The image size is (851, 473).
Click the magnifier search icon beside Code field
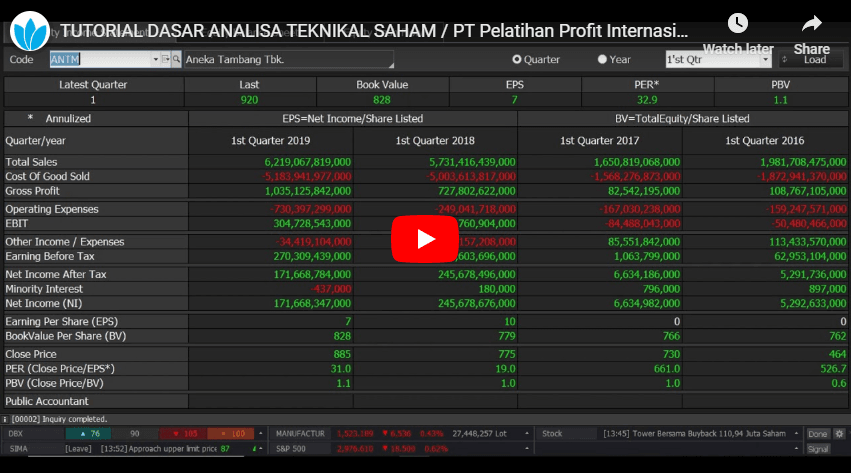177,60
